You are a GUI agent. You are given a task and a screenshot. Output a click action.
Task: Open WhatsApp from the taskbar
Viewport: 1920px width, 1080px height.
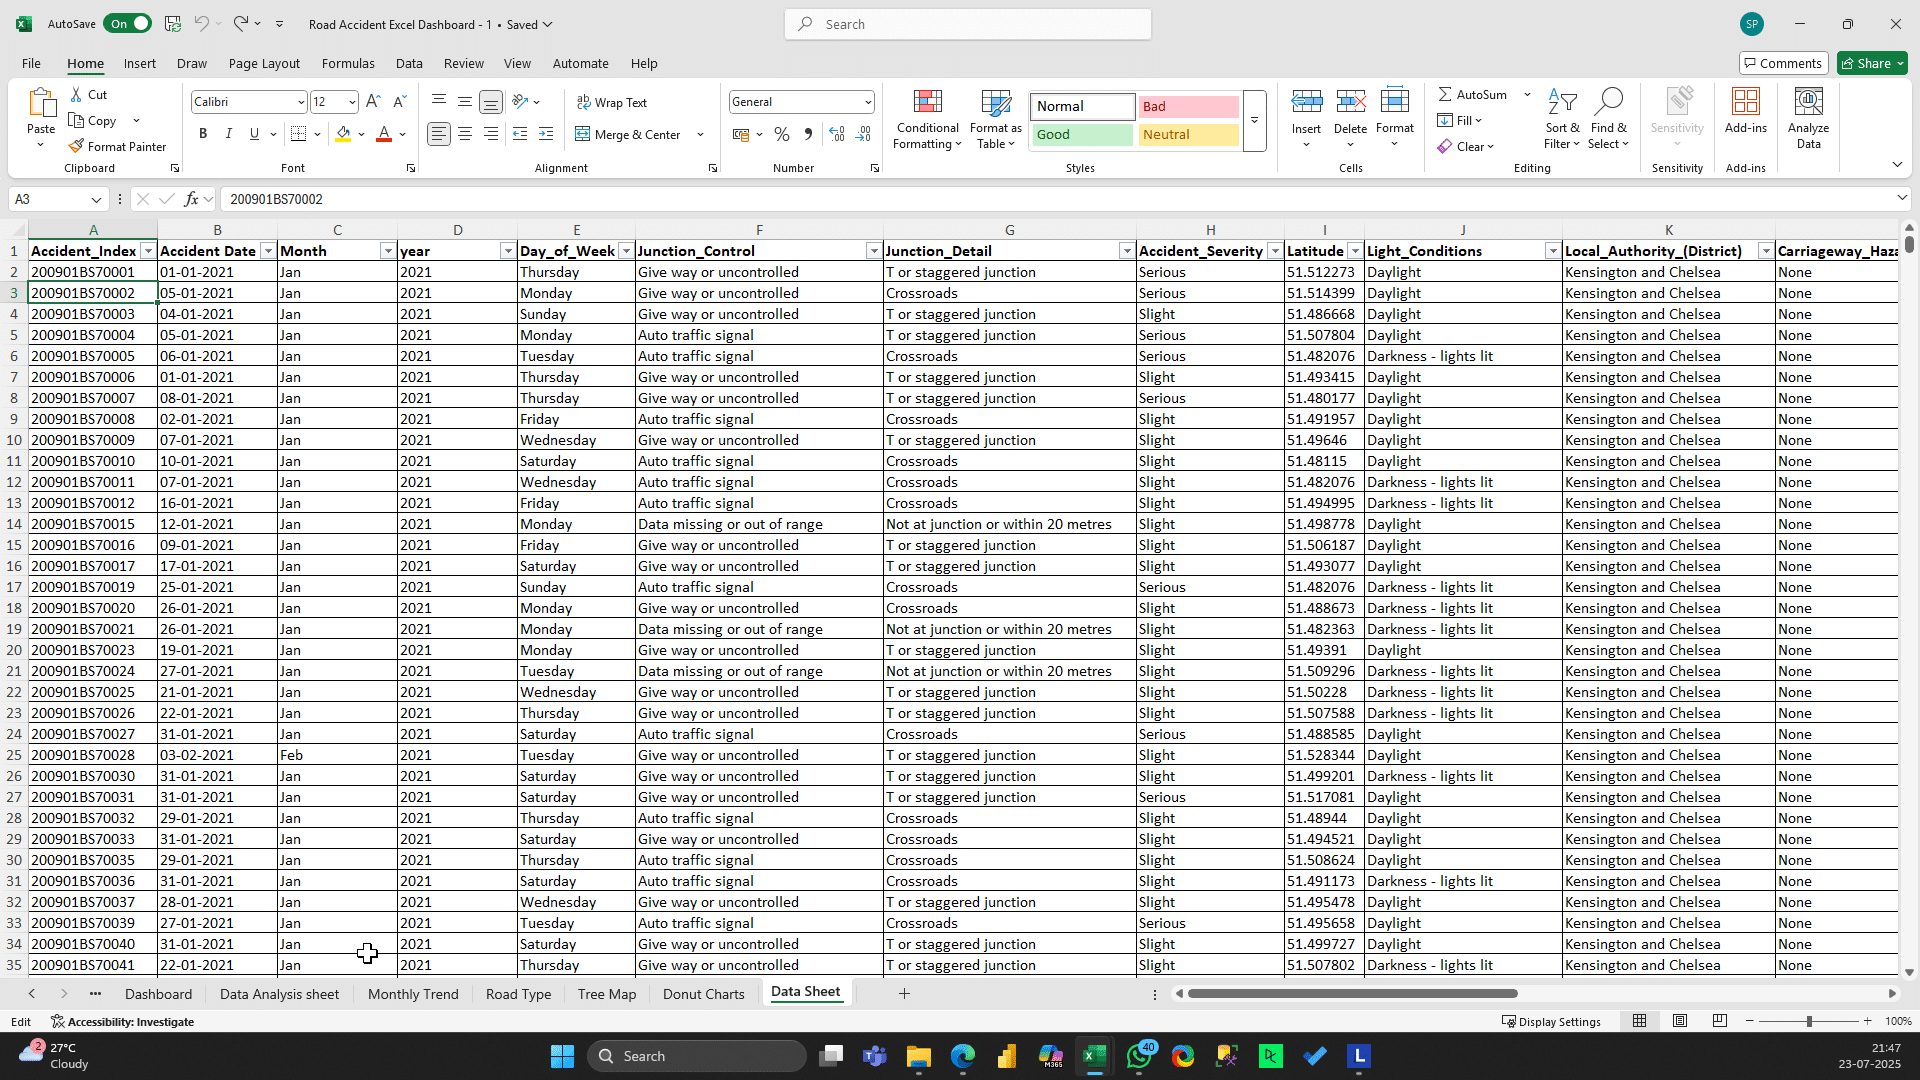(1139, 1056)
